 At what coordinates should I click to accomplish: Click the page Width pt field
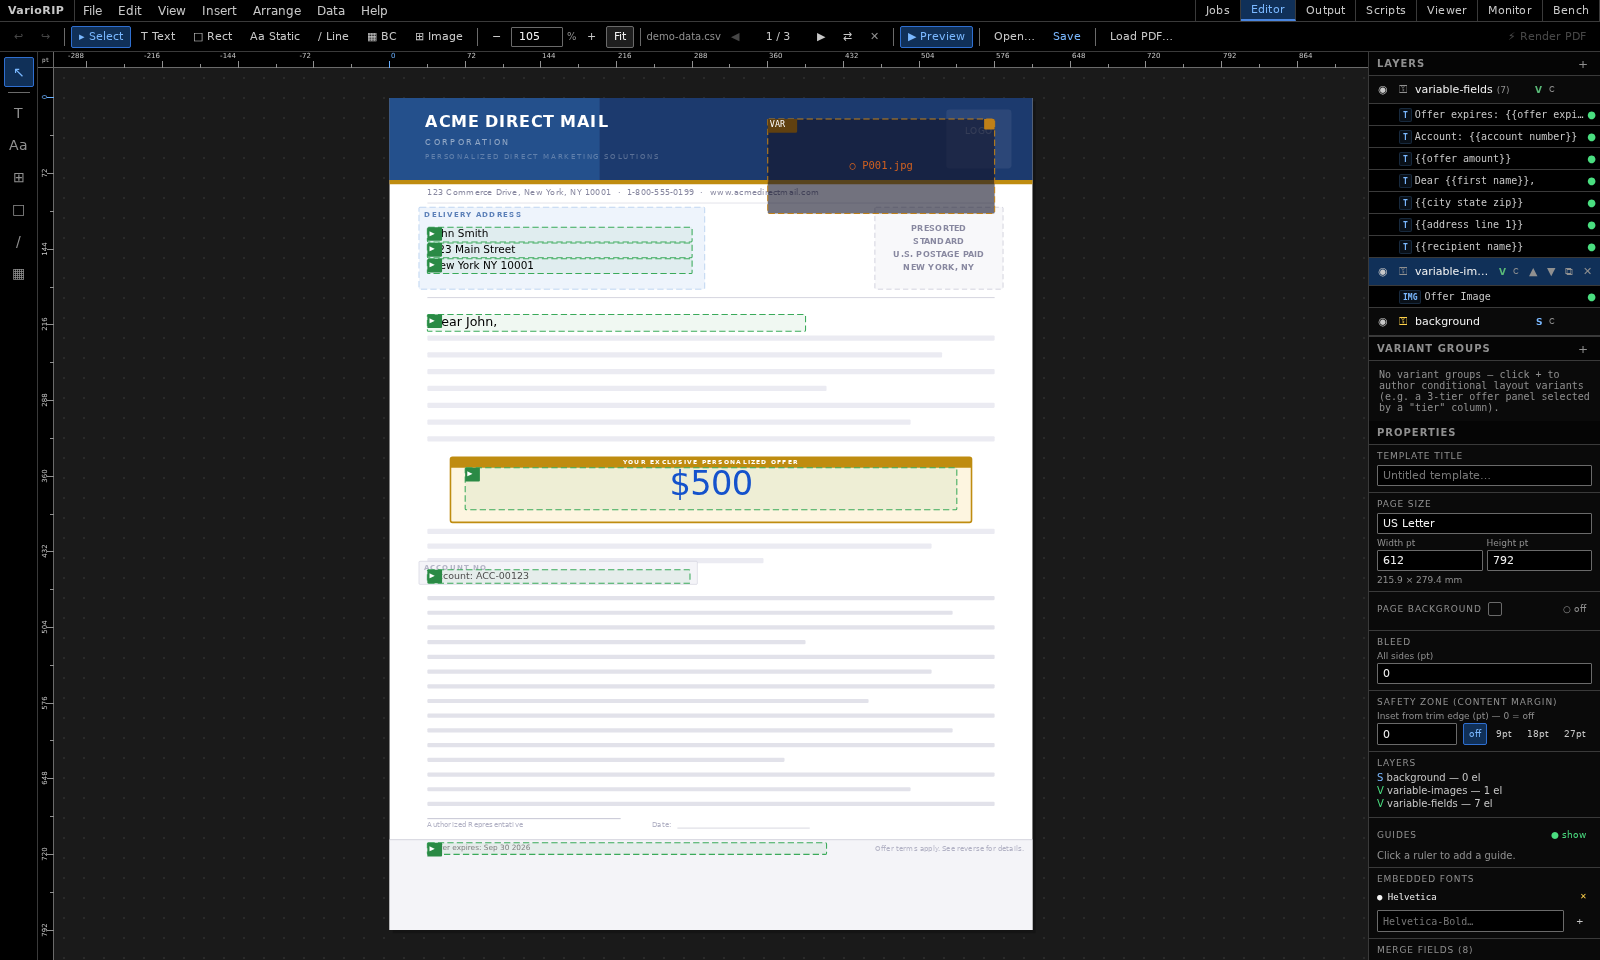[x=1430, y=561]
